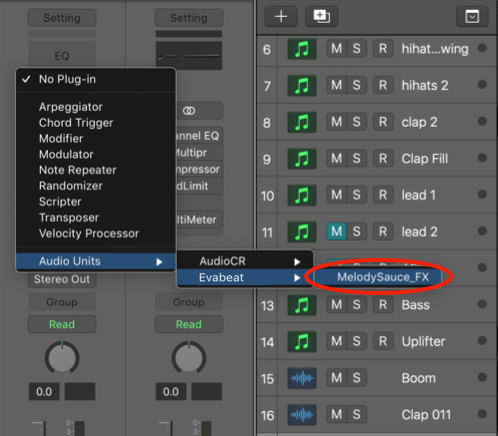Unmute the lead 2 track
The image size is (498, 436).
[x=336, y=231]
